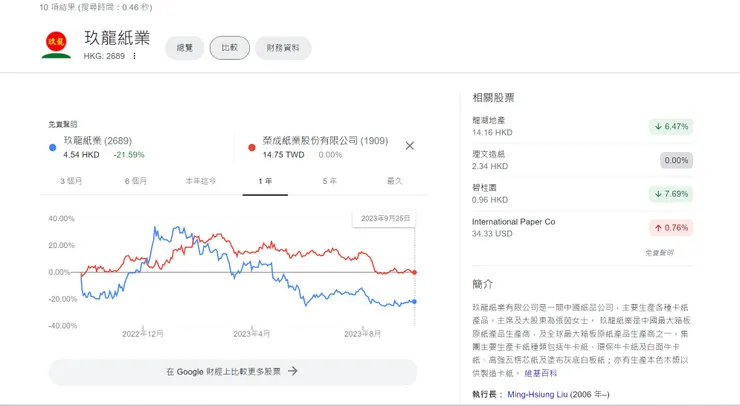Open the 總覽 overview tab
The width and height of the screenshot is (740, 406).
tap(185, 48)
